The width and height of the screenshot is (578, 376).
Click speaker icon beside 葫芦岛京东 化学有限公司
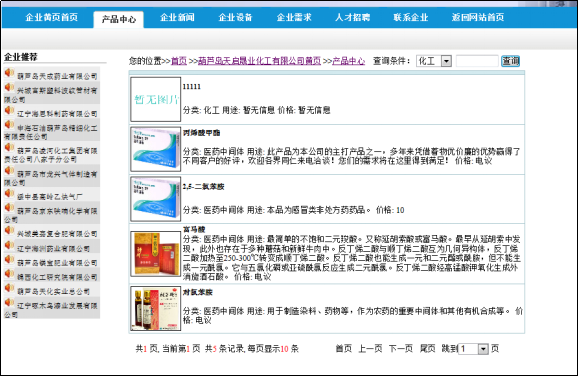click(9, 208)
